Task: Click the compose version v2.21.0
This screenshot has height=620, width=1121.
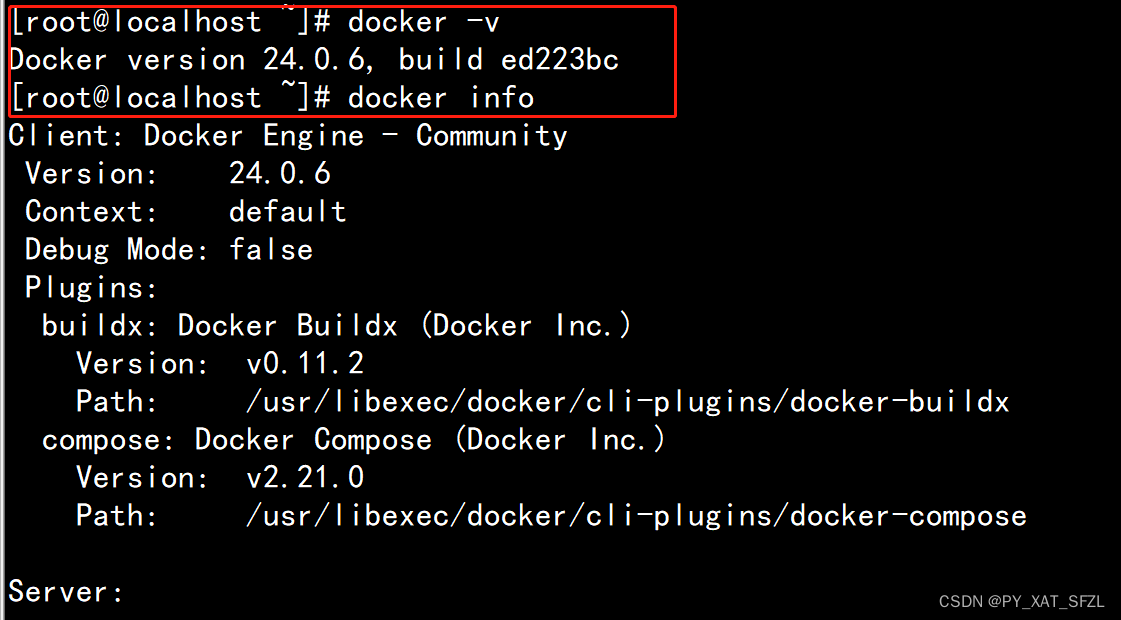Action: [x=305, y=478]
